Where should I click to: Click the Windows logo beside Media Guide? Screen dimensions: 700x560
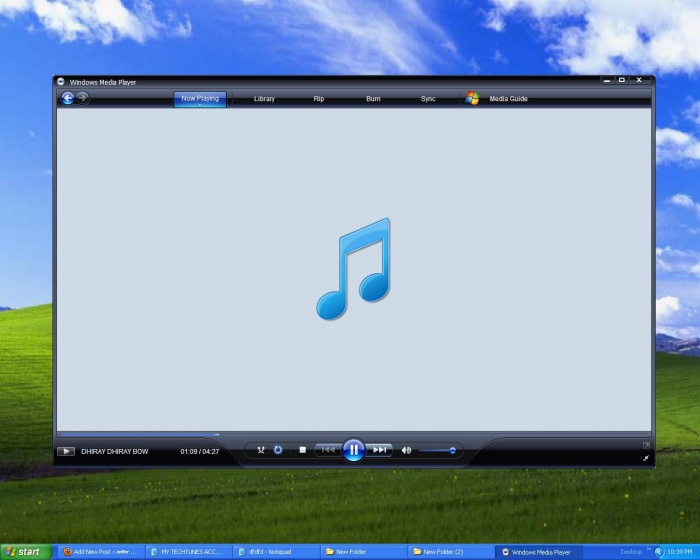click(472, 98)
